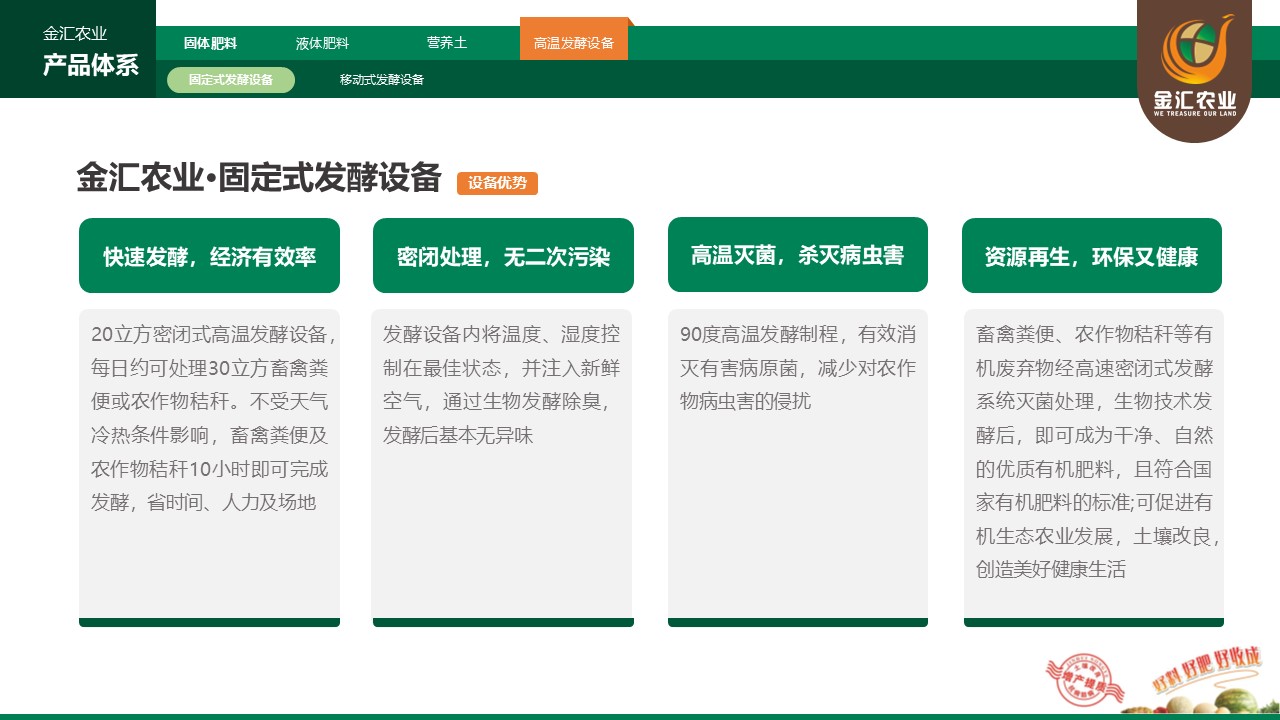The width and height of the screenshot is (1280, 720).
Task: Open the 固体肥料 tab
Action: click(210, 44)
